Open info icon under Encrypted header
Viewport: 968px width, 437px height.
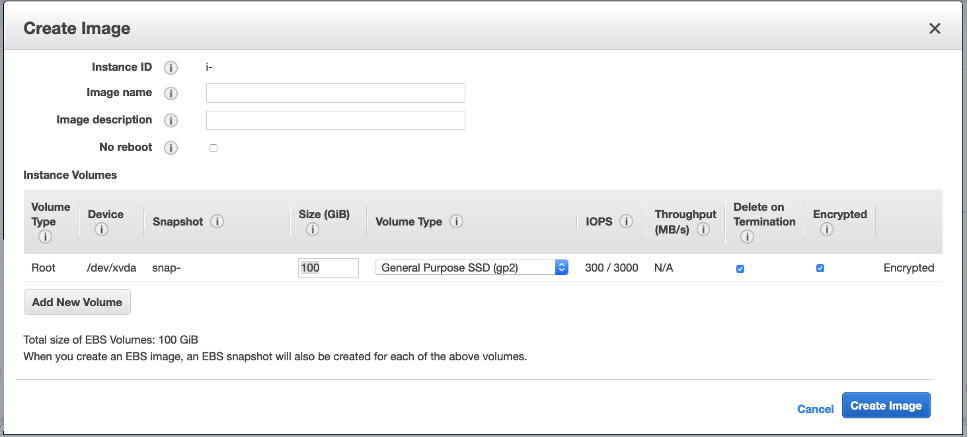[x=827, y=230]
